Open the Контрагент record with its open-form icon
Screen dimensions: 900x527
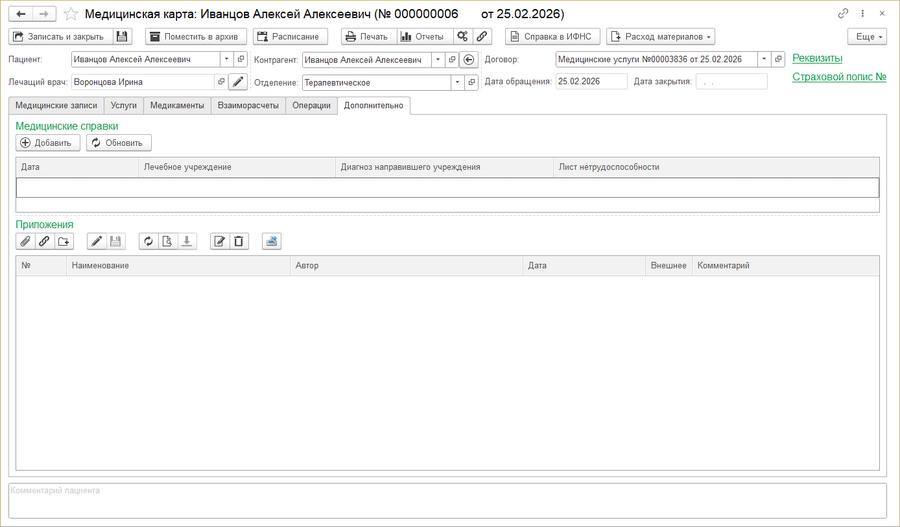pyautogui.click(x=452, y=59)
